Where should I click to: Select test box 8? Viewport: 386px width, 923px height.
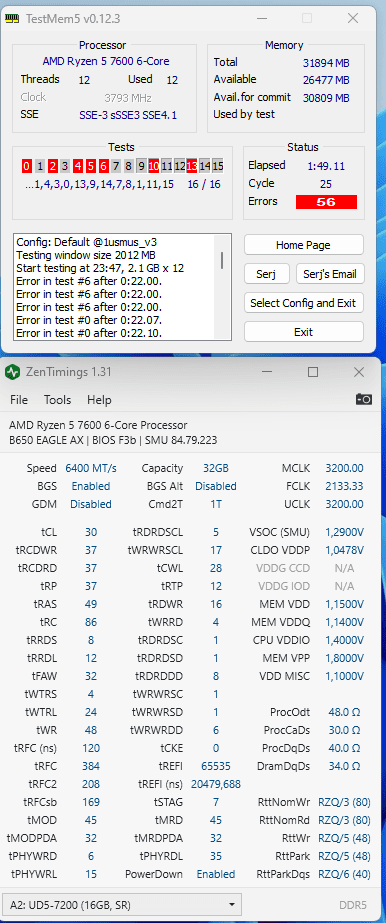[128, 166]
